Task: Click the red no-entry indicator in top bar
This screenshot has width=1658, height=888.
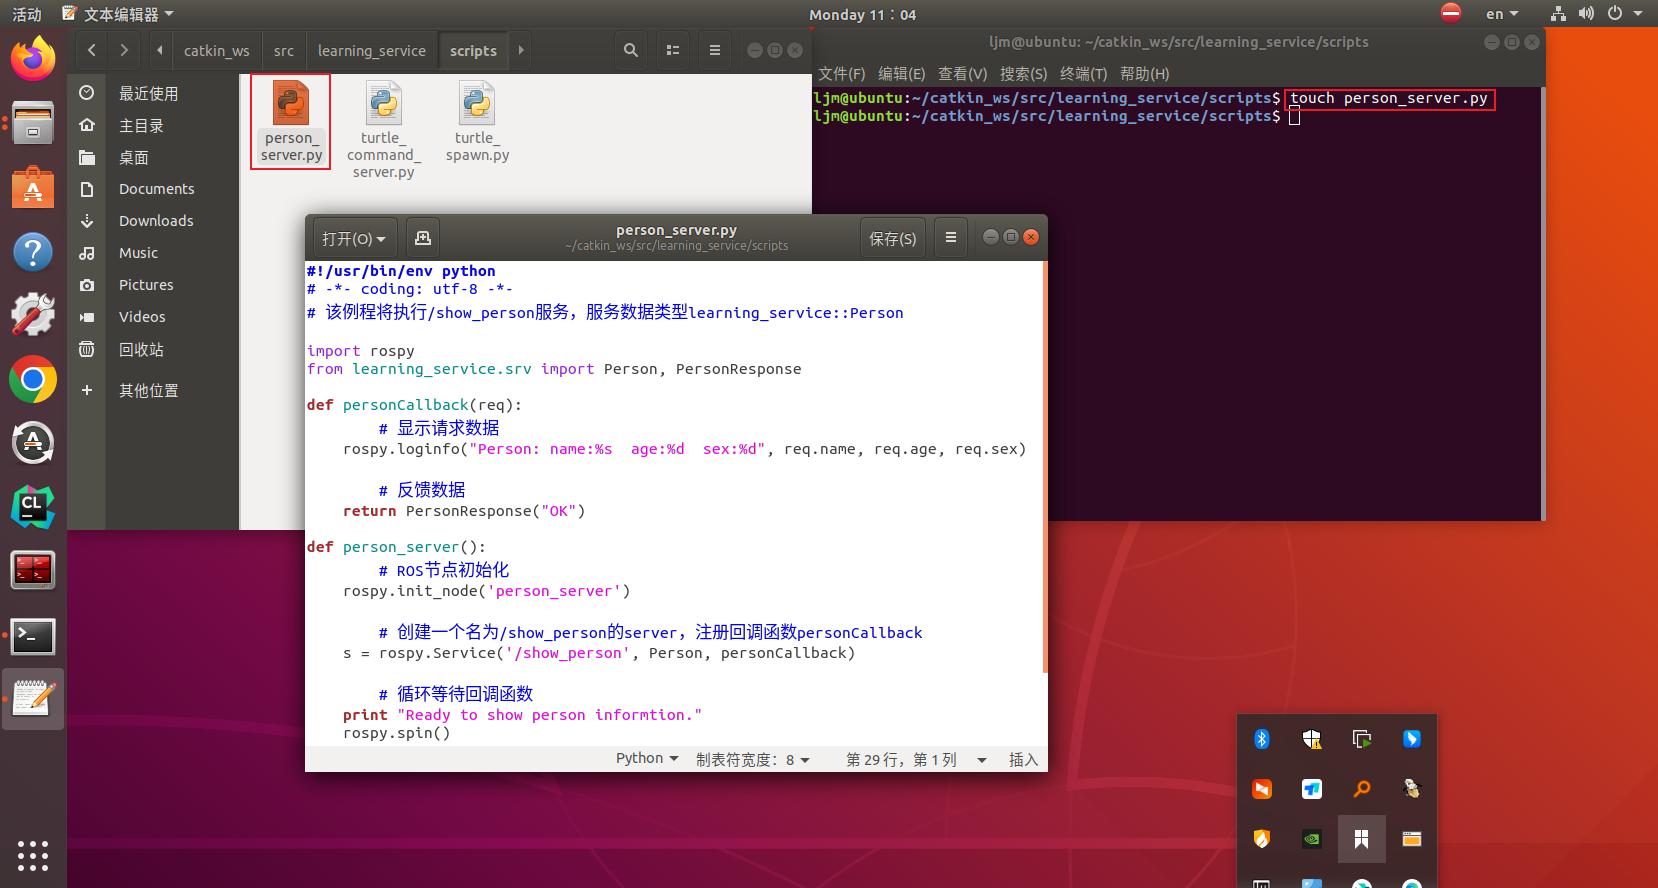Action: click(1451, 13)
